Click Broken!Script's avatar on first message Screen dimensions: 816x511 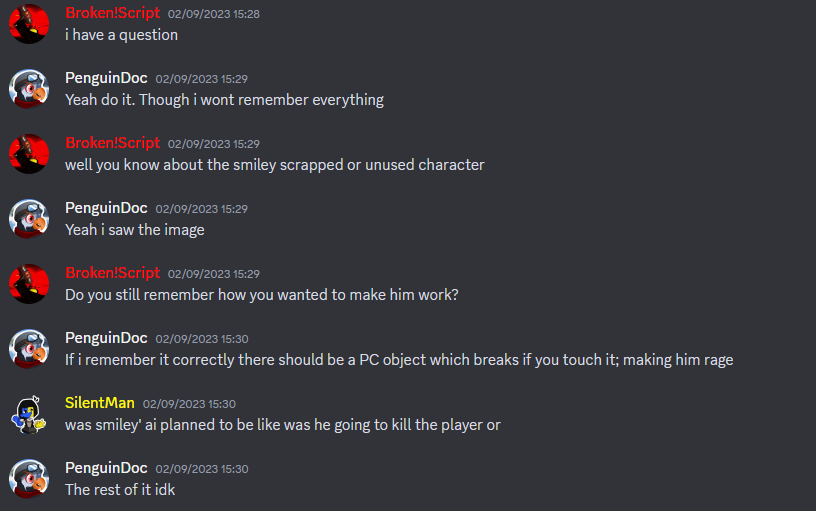tap(29, 24)
